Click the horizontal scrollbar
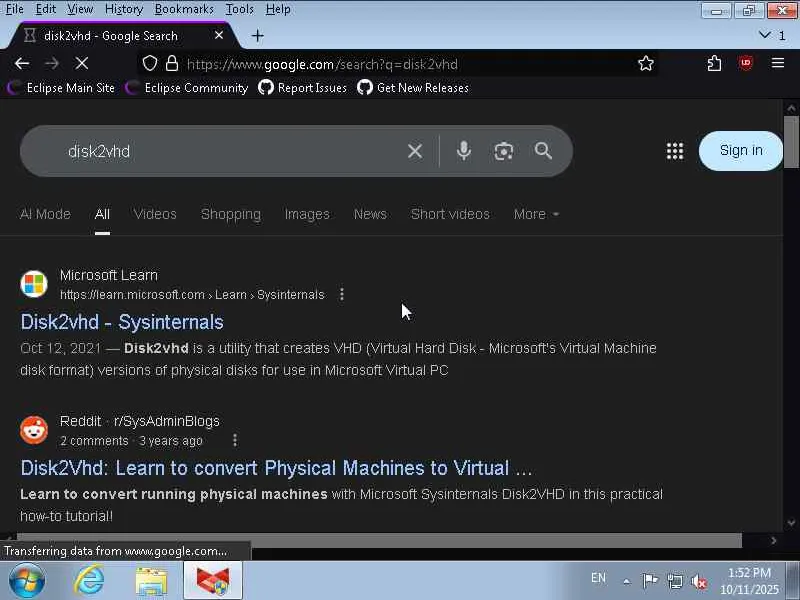800x600 pixels. [x=380, y=540]
